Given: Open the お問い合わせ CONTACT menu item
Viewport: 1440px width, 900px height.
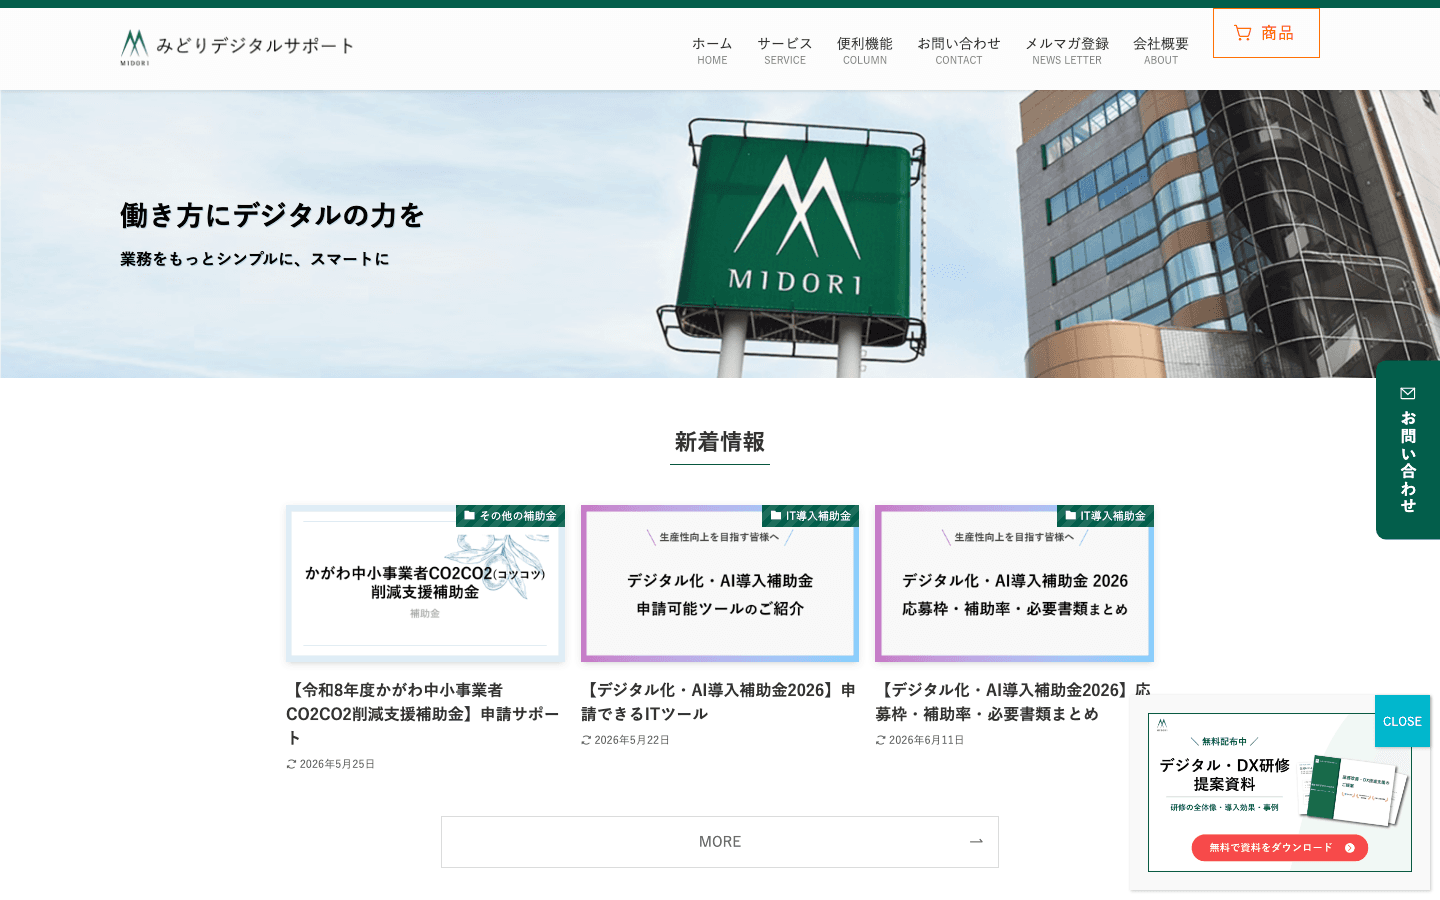Looking at the screenshot, I should point(959,50).
